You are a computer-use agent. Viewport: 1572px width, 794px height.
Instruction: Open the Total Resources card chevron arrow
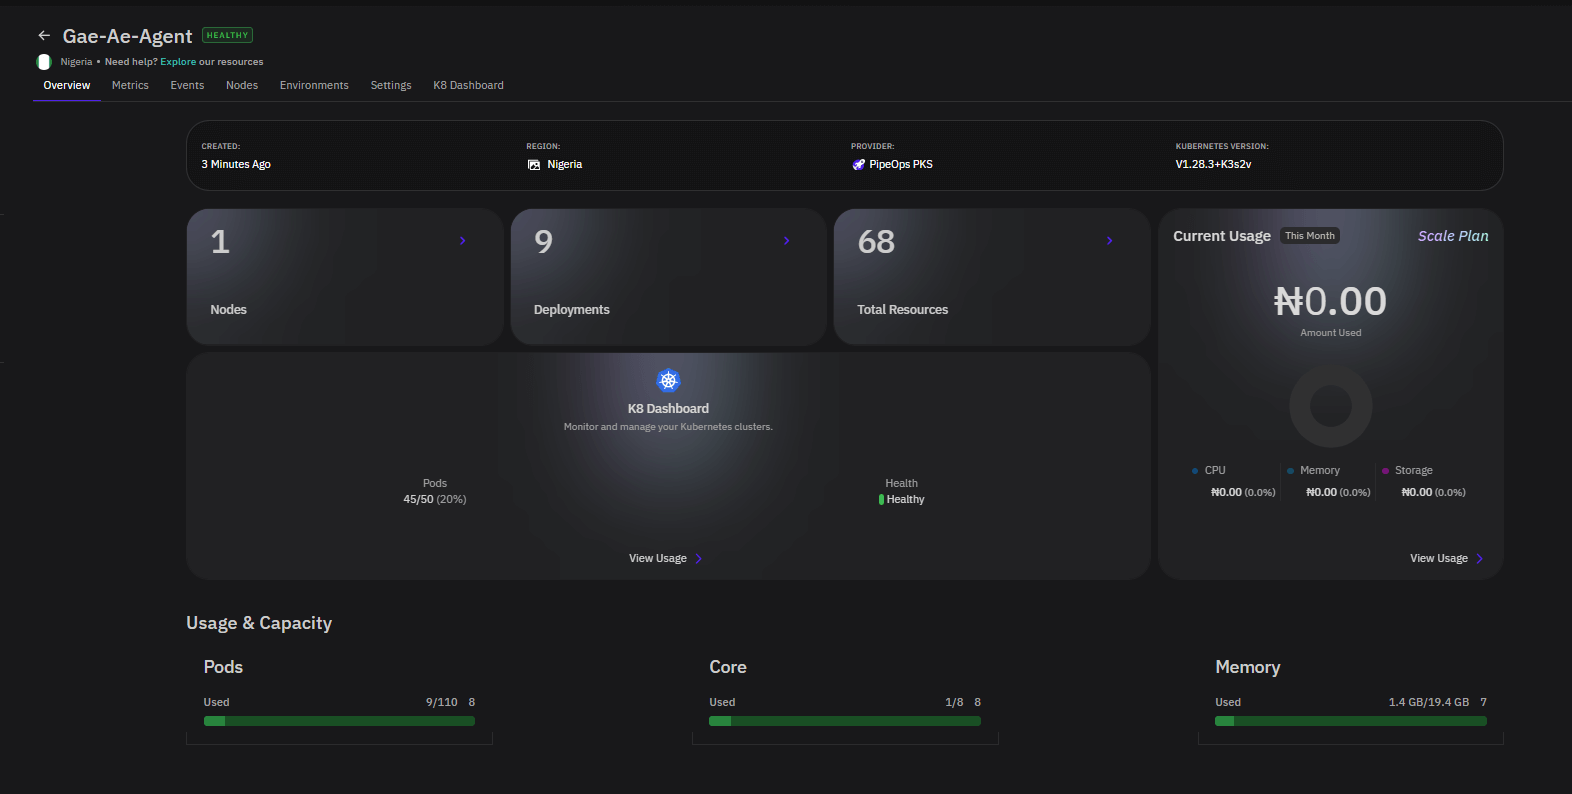(1110, 241)
